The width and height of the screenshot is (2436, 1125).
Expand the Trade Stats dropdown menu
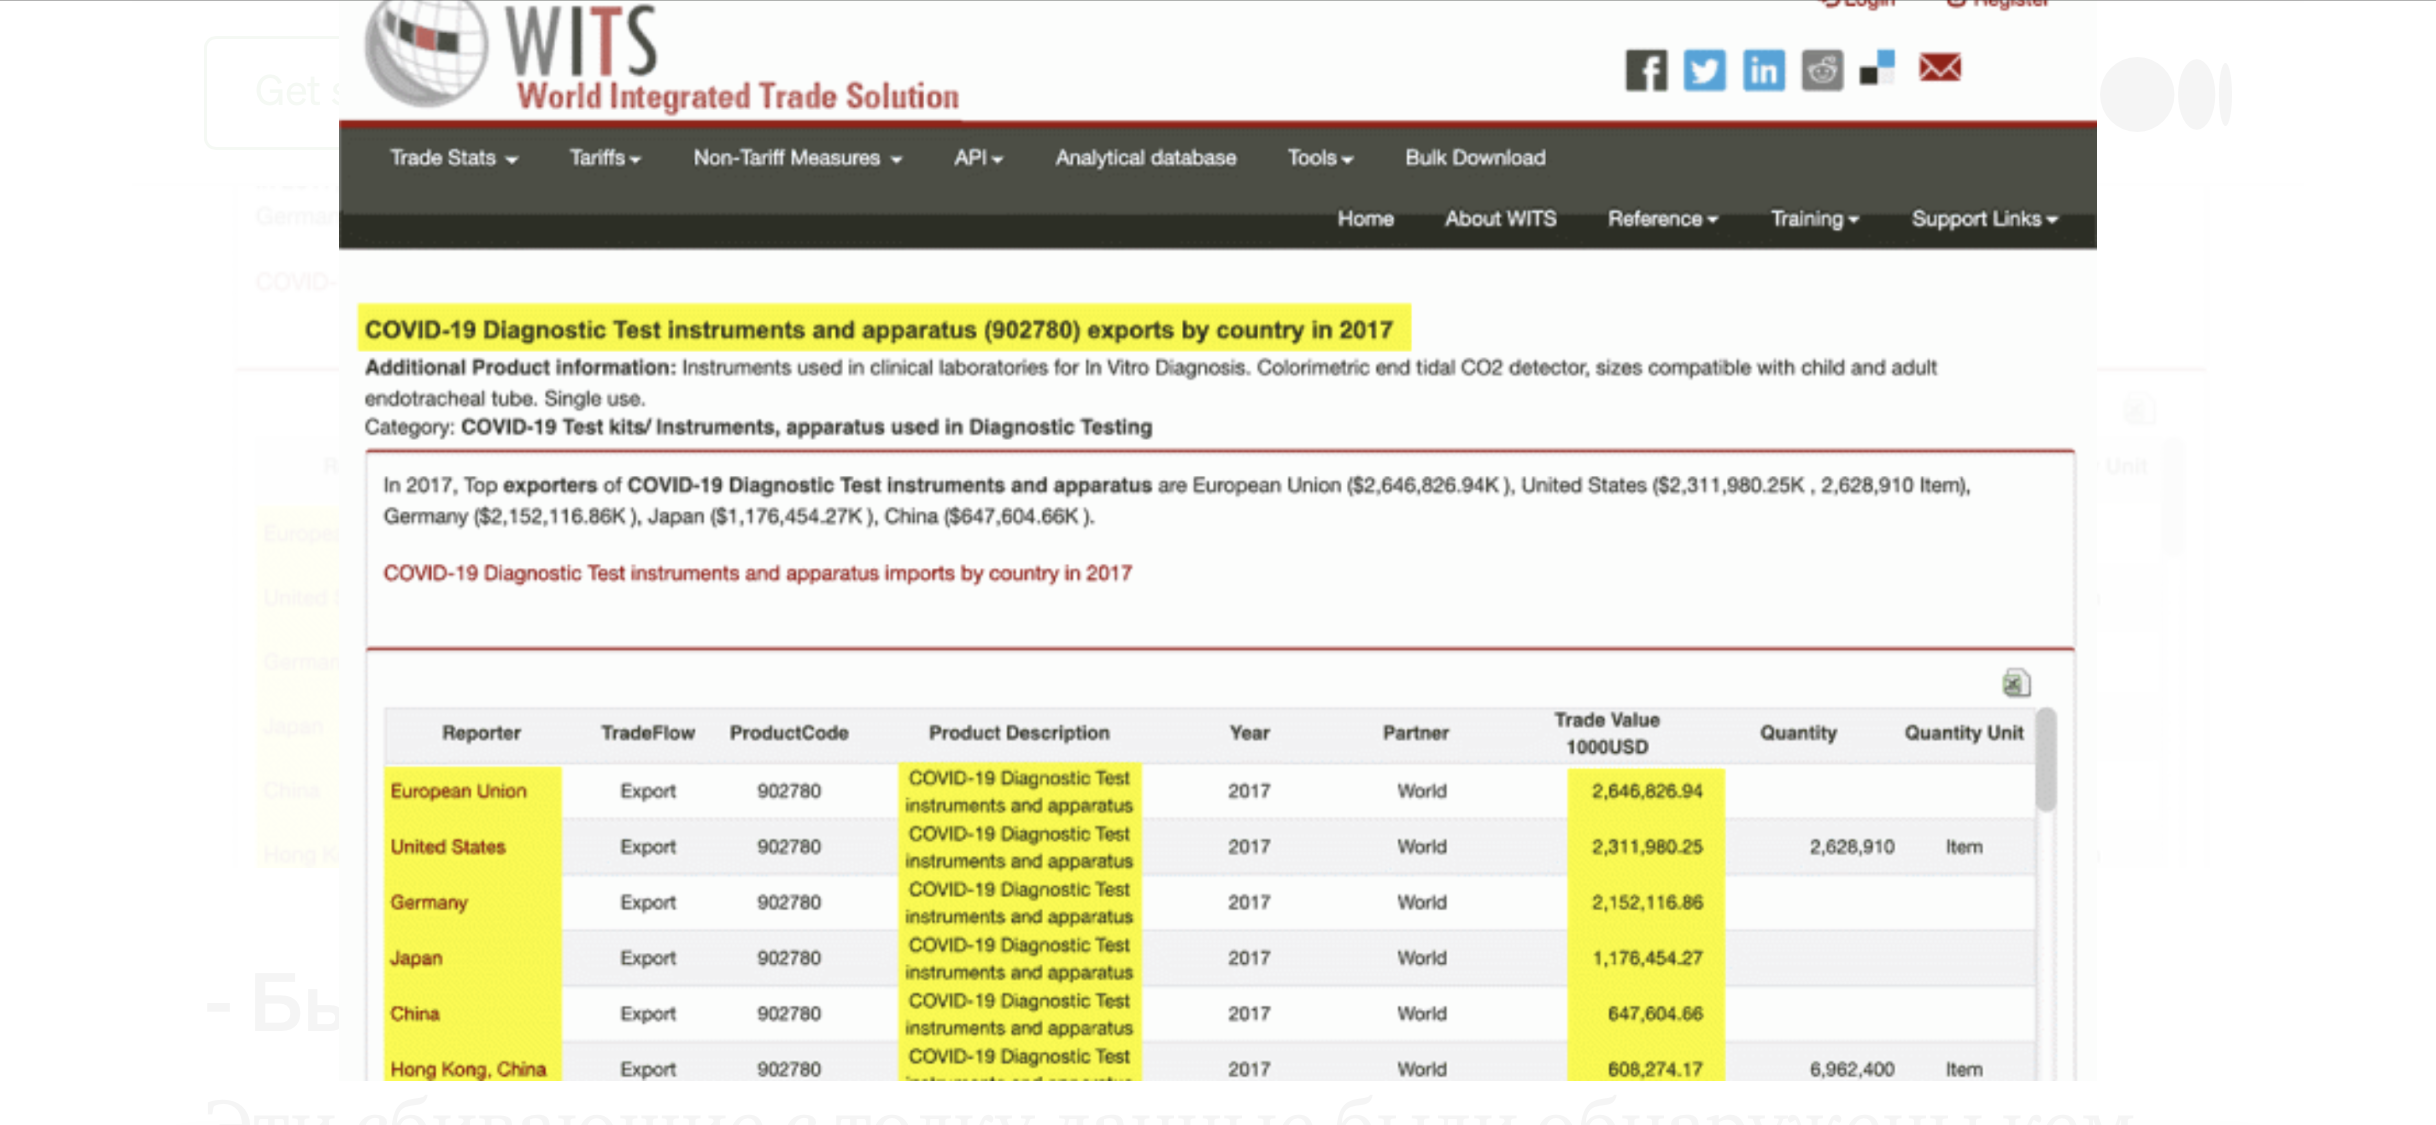pos(453,158)
